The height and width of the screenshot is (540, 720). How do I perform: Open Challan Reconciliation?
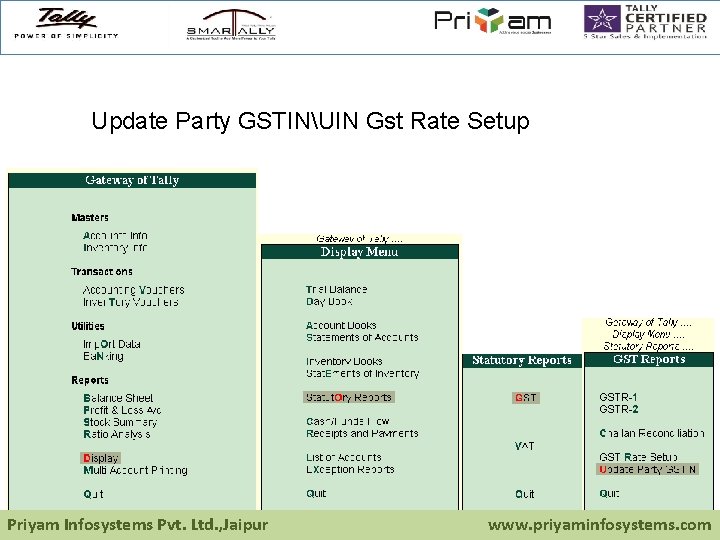[x=652, y=433]
